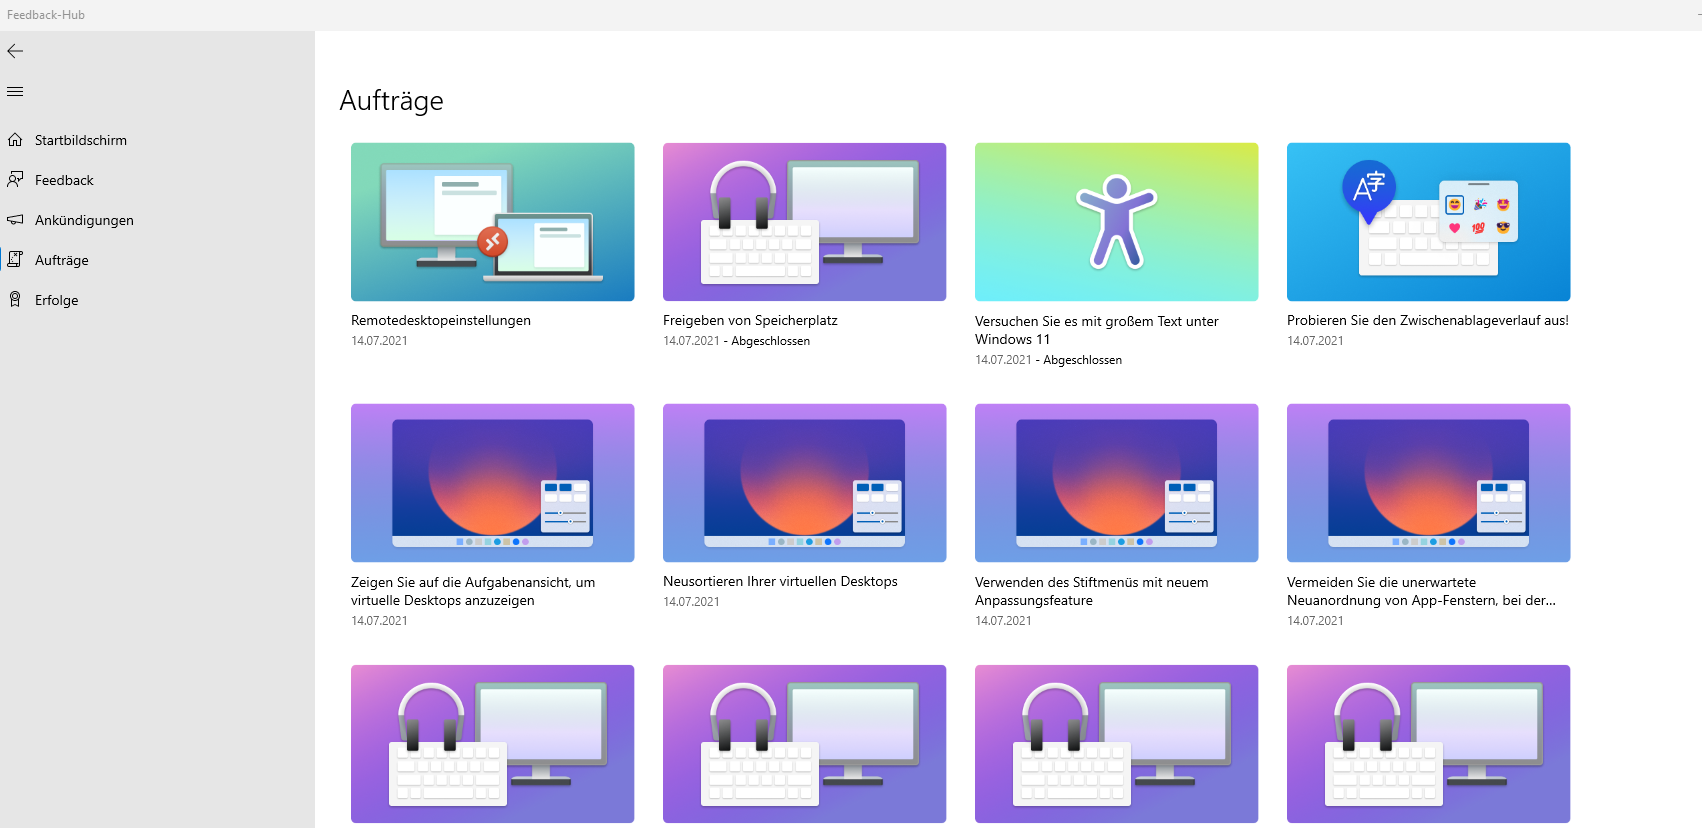Go back using the back arrow
Image resolution: width=1702 pixels, height=828 pixels.
pos(15,51)
